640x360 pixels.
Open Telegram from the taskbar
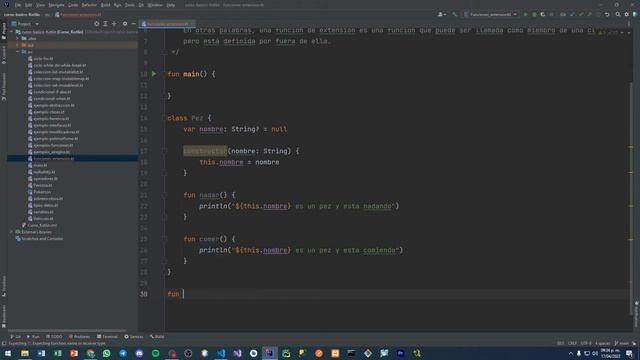pyautogui.click(x=123, y=353)
